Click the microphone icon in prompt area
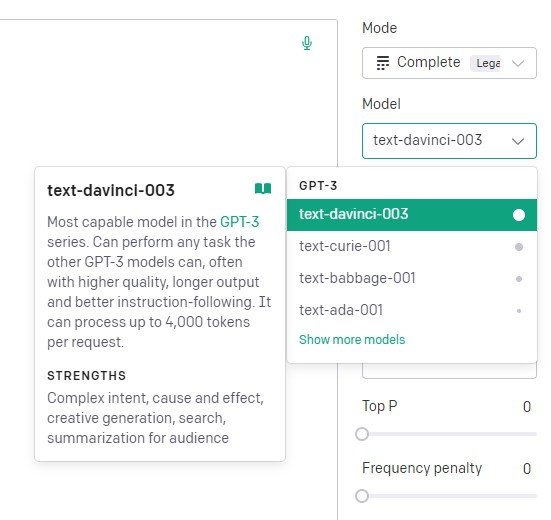This screenshot has height=520, width=551. tap(307, 43)
